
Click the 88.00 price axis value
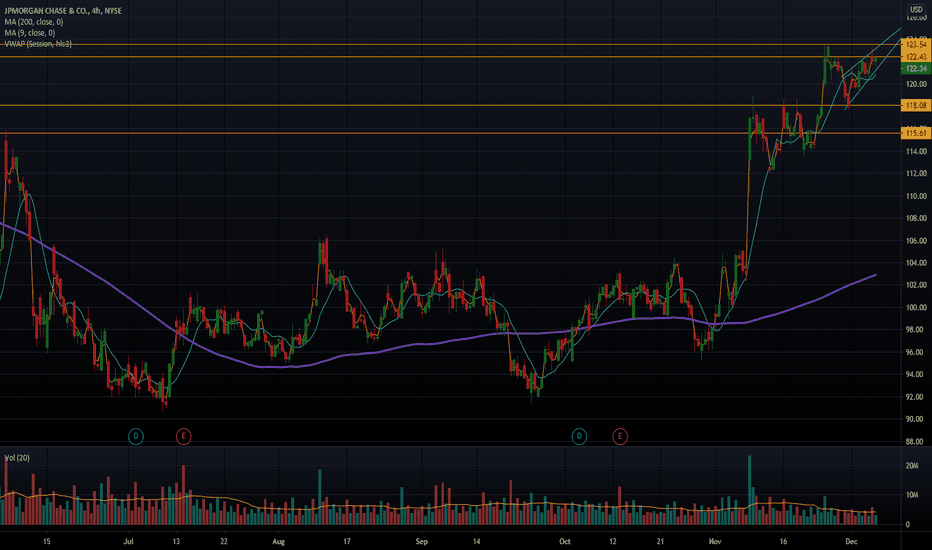(916, 442)
